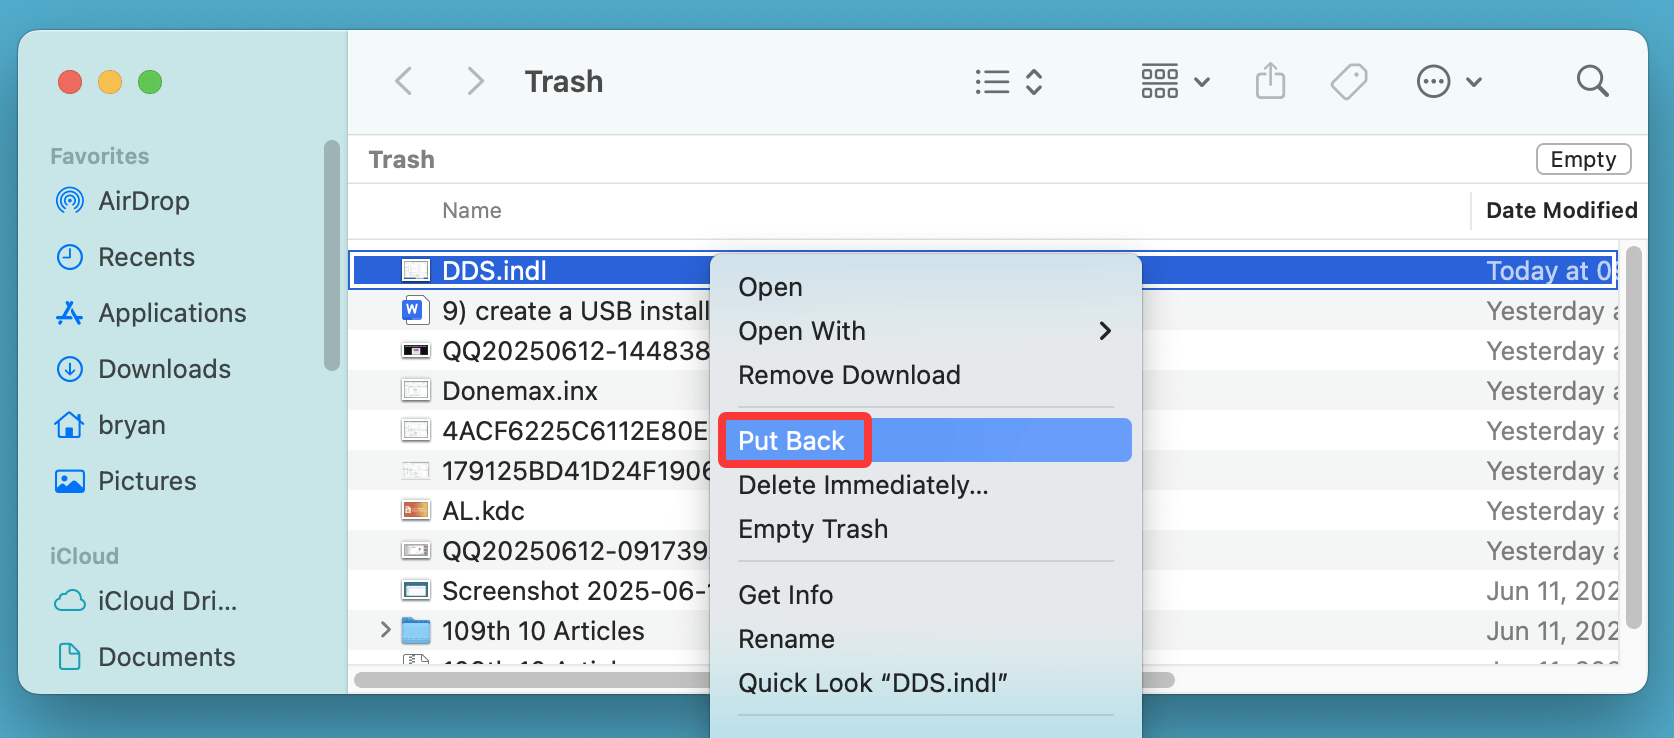Choose Remove Download menu item
The height and width of the screenshot is (738, 1674).
point(925,375)
